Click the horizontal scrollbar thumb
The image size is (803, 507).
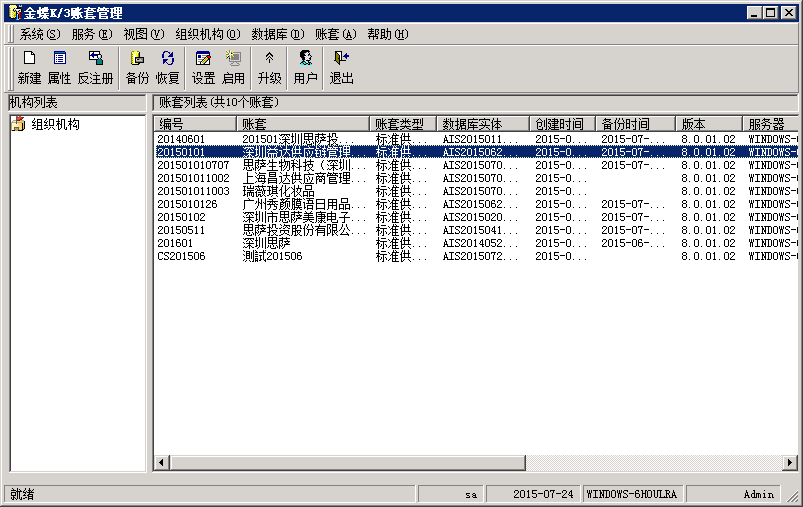[x=348, y=463]
